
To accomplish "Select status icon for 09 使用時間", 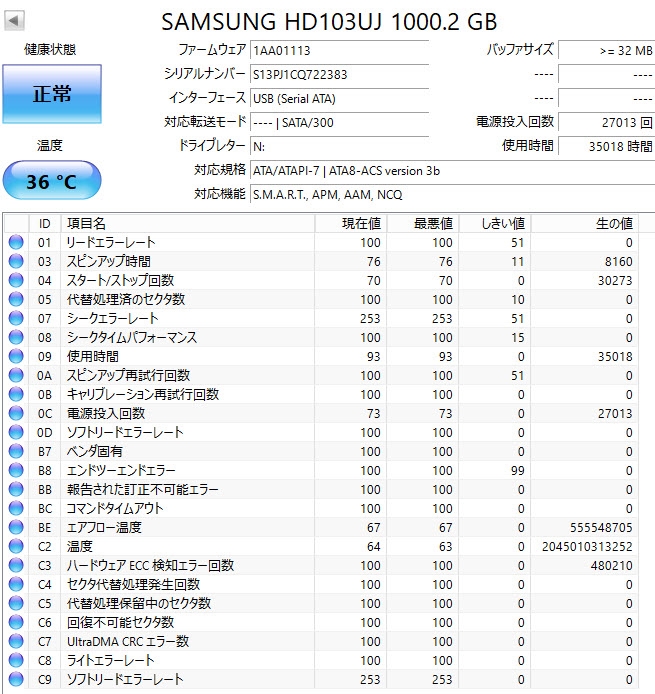I will pyautogui.click(x=16, y=356).
